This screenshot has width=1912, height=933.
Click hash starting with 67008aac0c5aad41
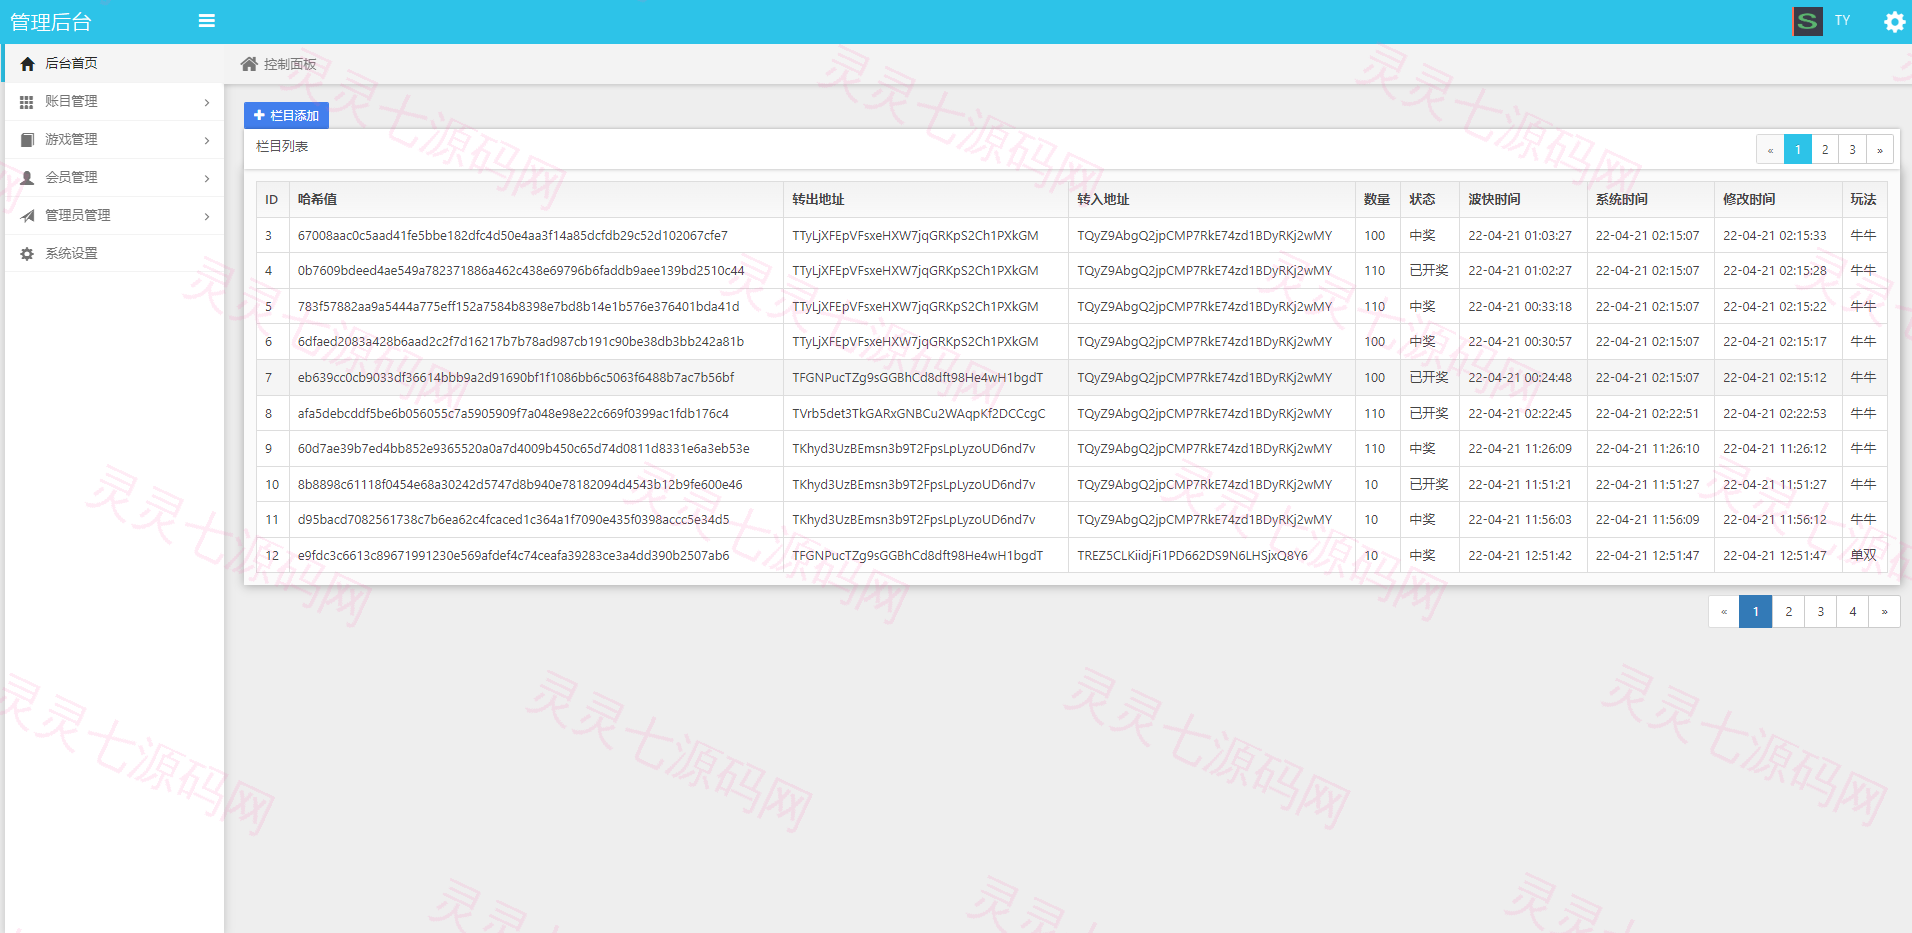point(512,235)
